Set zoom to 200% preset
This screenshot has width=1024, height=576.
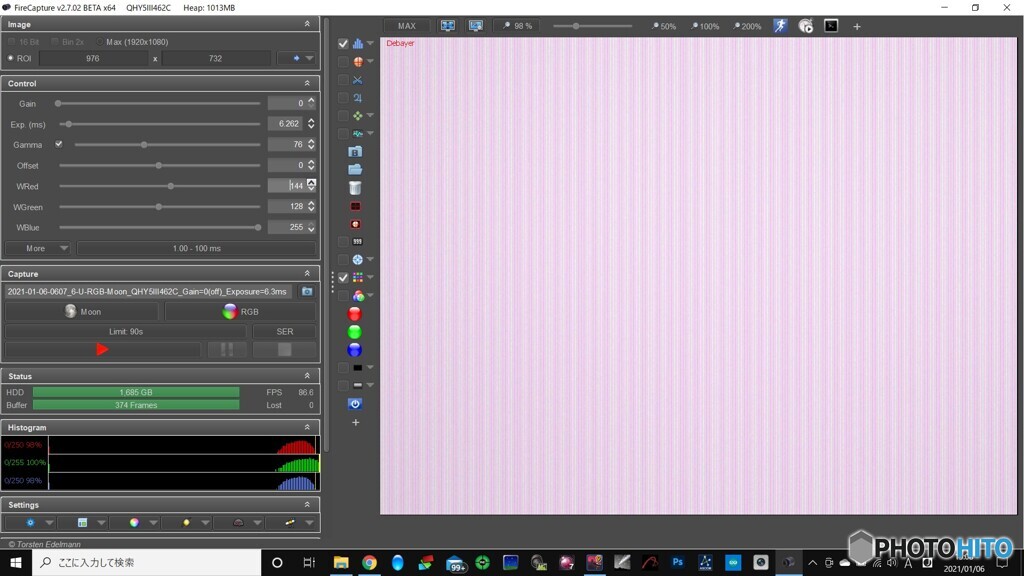tap(746, 26)
